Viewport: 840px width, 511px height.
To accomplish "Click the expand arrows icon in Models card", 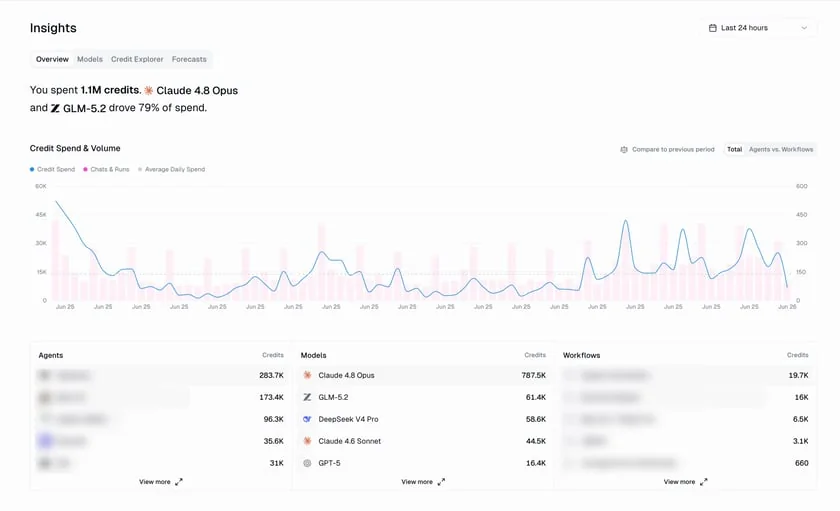I will pyautogui.click(x=441, y=482).
